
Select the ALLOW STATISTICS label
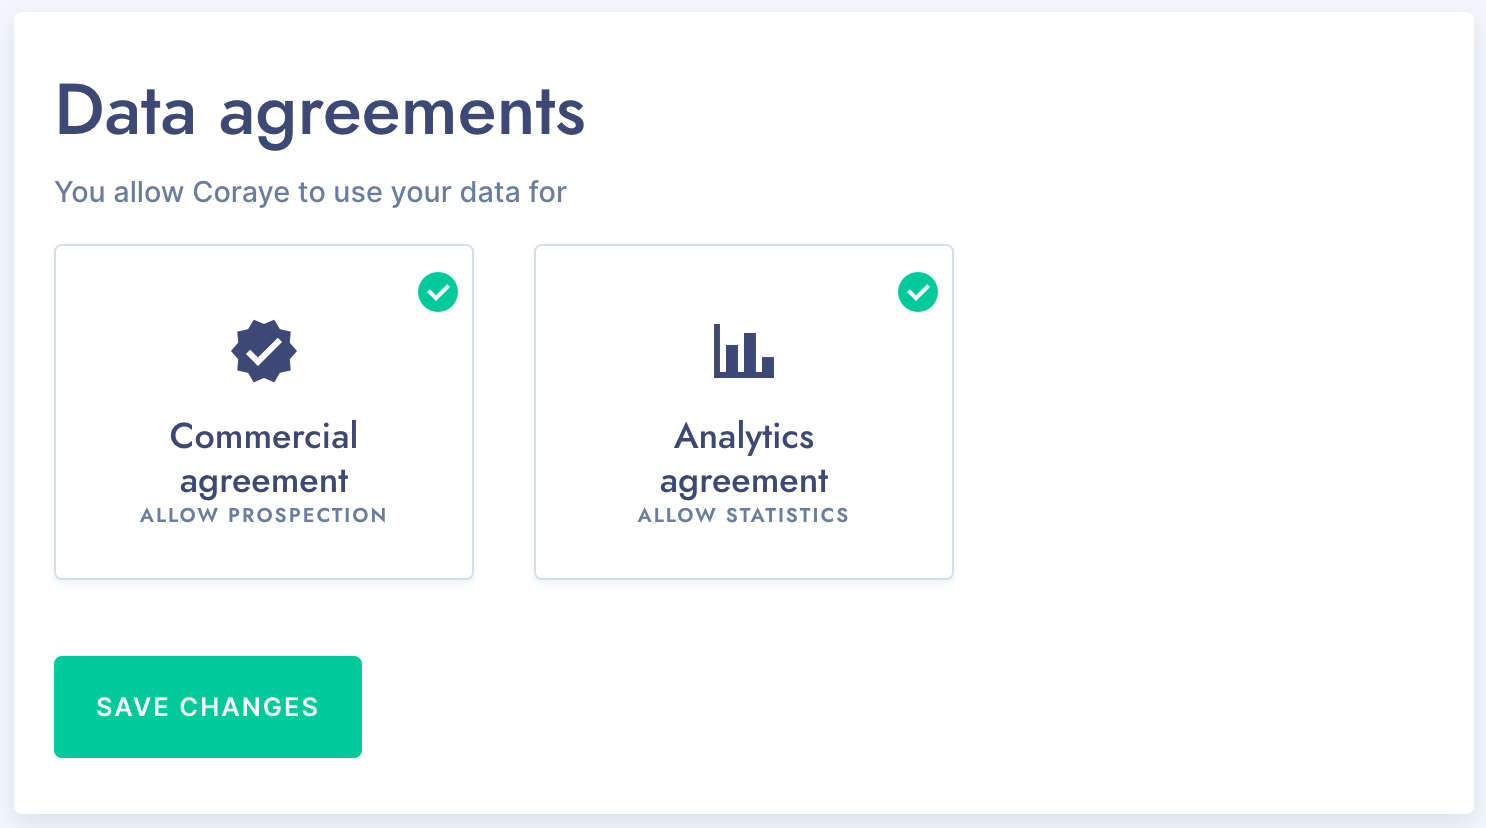(743, 515)
